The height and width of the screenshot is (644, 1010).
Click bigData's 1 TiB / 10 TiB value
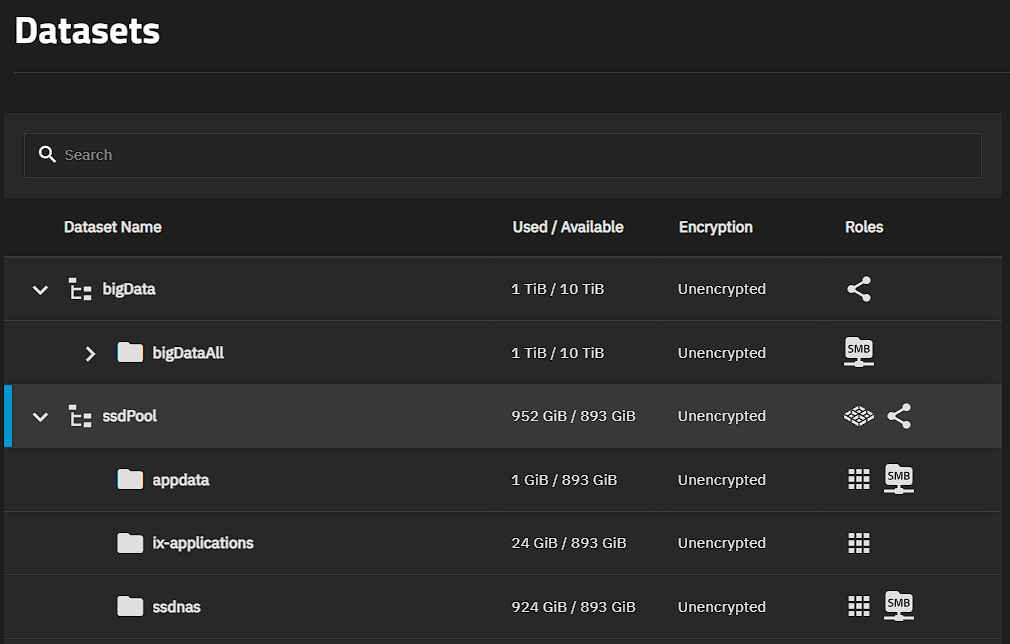pyautogui.click(x=558, y=289)
